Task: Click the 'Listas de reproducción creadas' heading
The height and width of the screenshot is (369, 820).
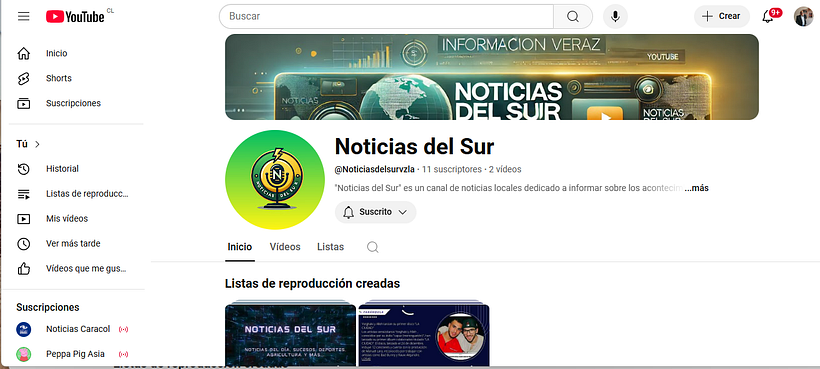Action: [312, 284]
